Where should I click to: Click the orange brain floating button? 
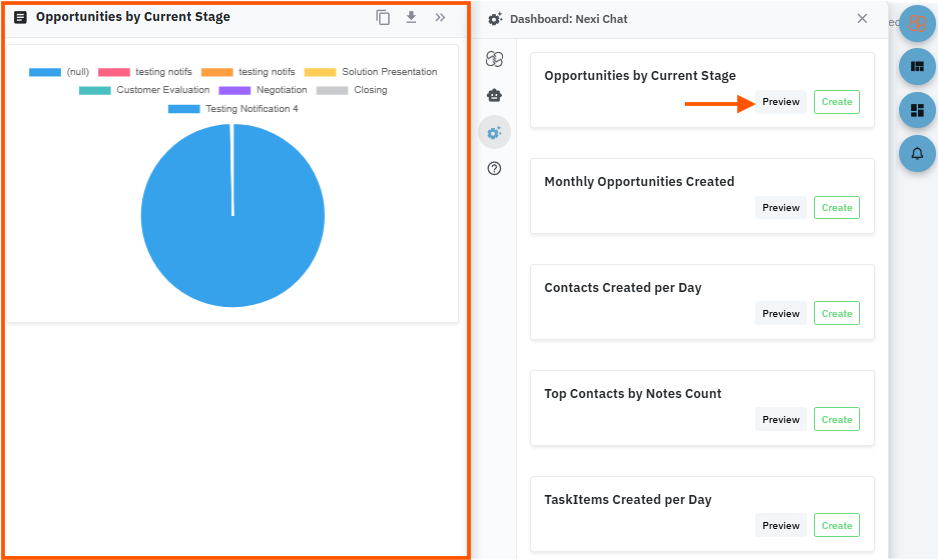click(x=917, y=23)
